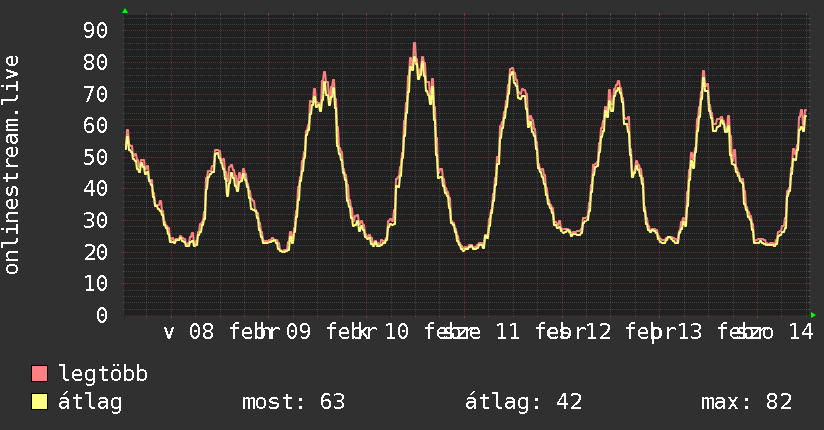Click the onlinestream.live vertical axis title
The height and width of the screenshot is (430, 824).
pos(11,165)
